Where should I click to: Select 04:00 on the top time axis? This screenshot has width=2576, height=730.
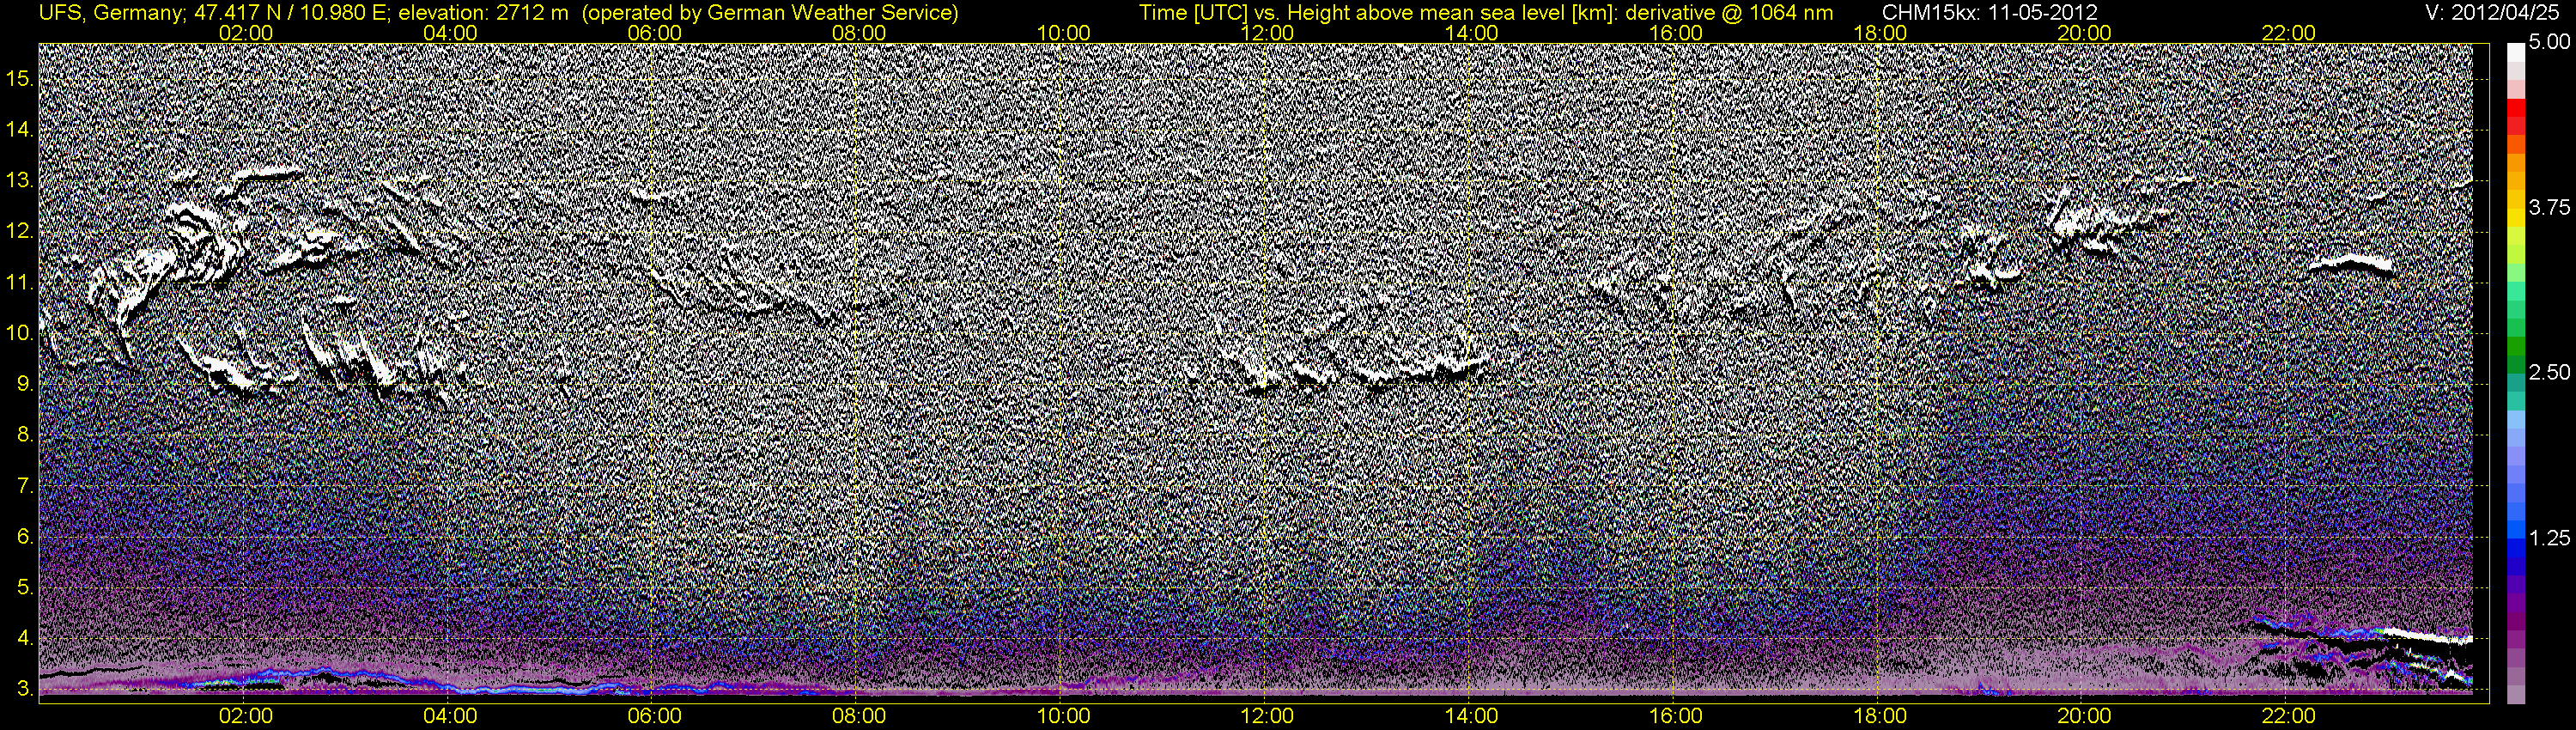[450, 33]
